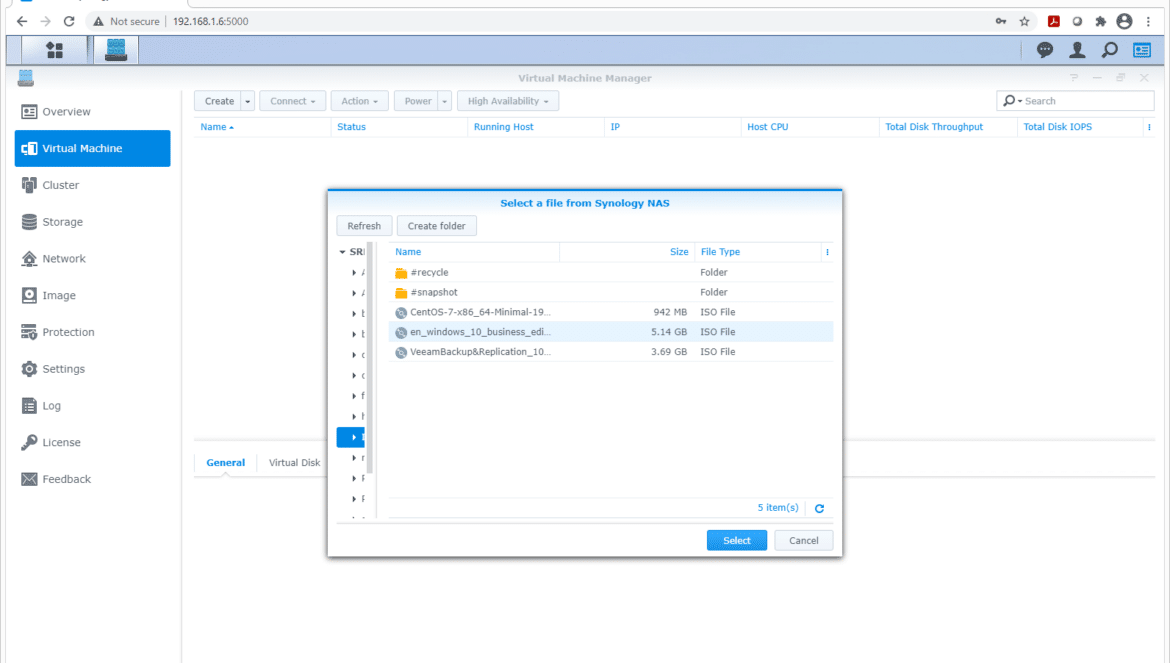Open the Virtual Machine section
The image size is (1170, 663).
tap(93, 148)
